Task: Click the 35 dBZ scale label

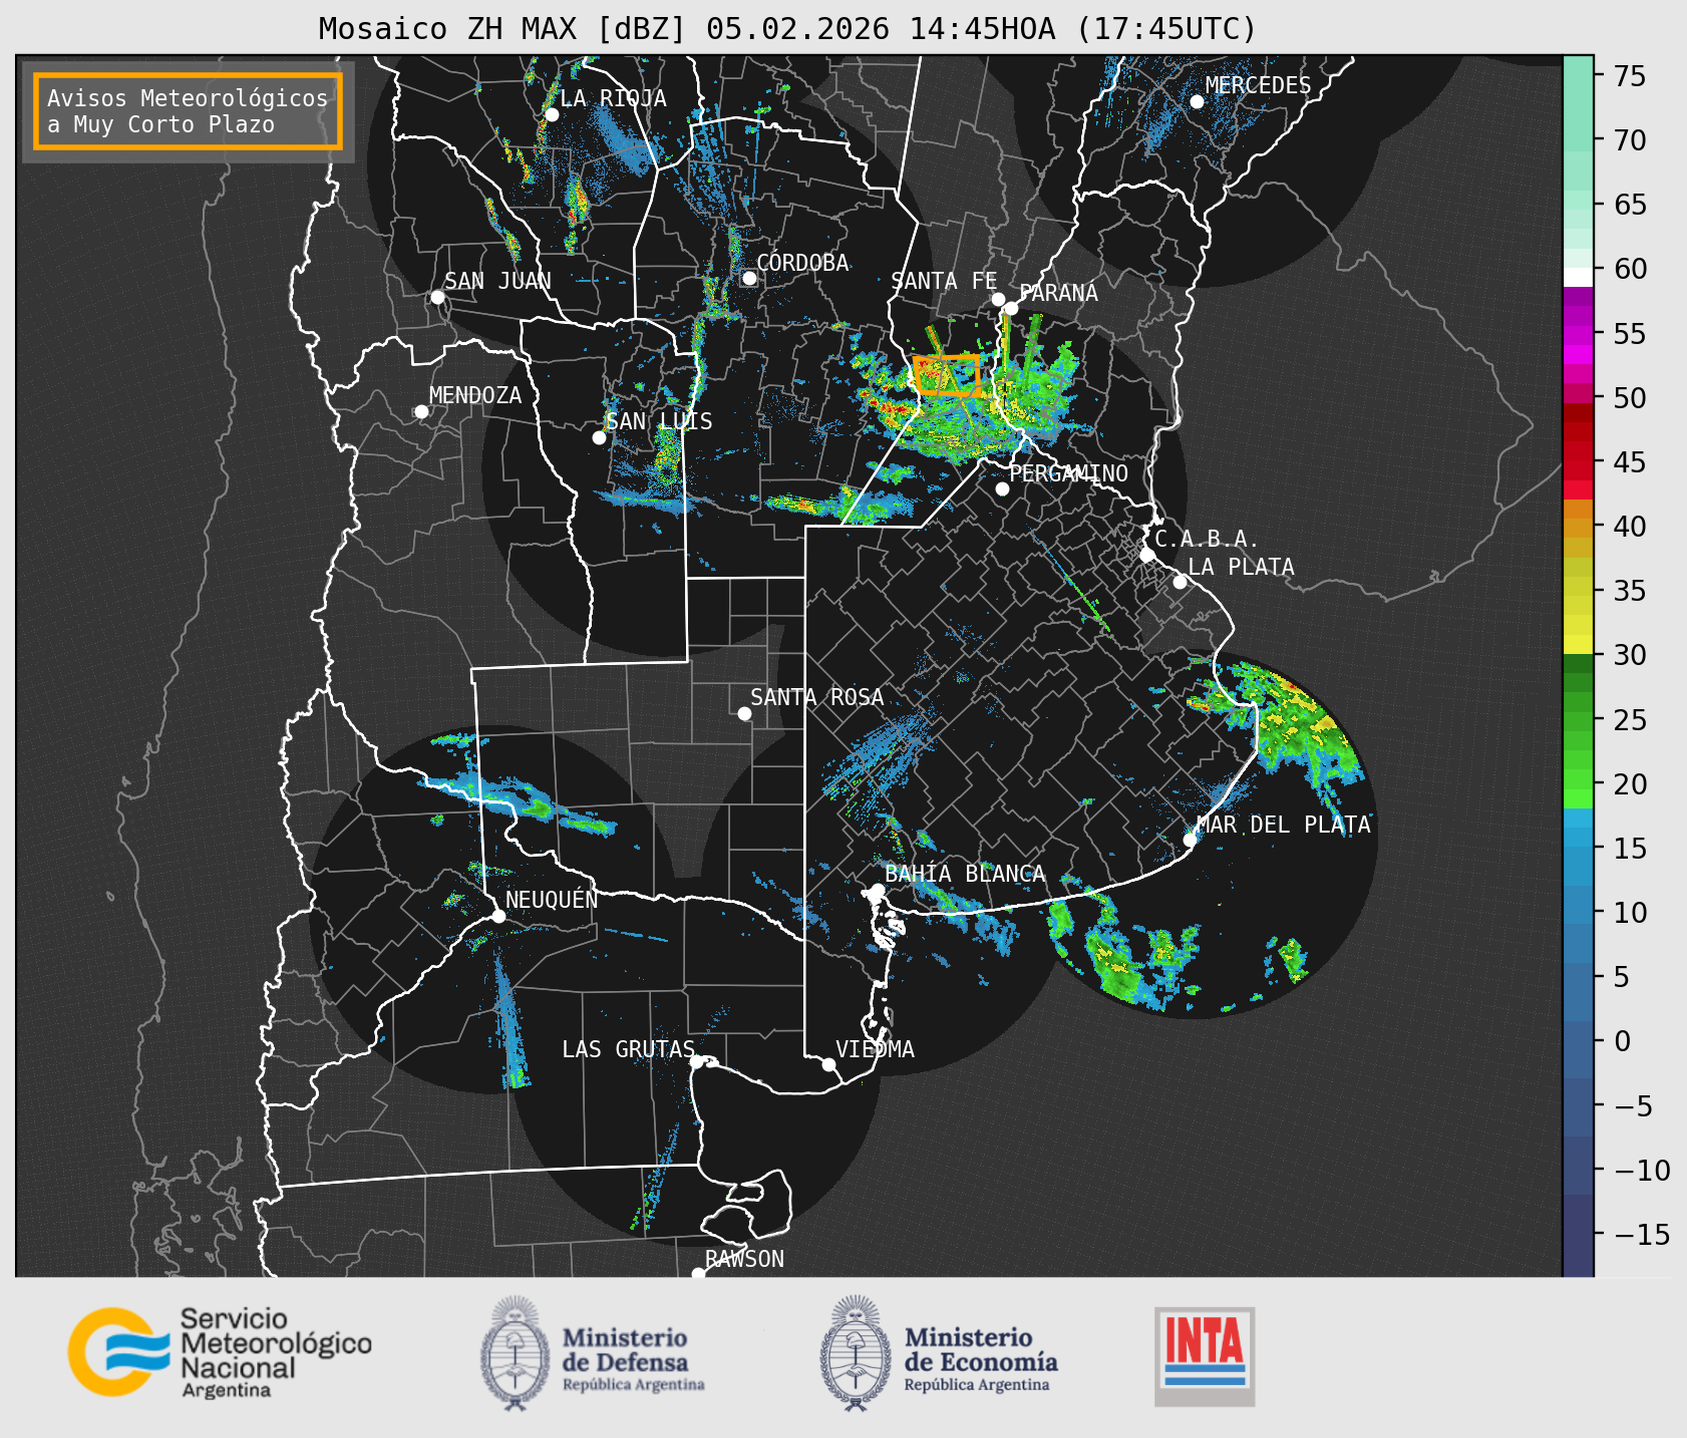Action: coord(1629,591)
